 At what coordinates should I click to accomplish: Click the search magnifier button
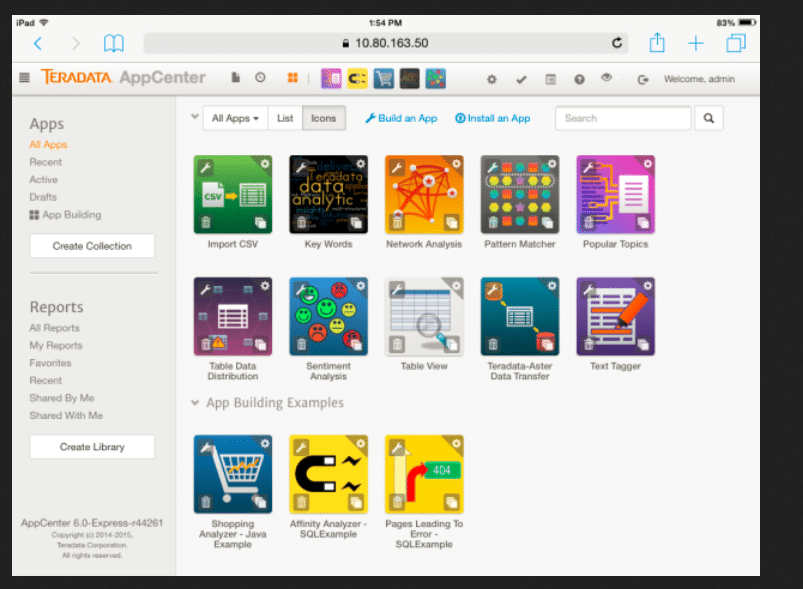tap(708, 118)
